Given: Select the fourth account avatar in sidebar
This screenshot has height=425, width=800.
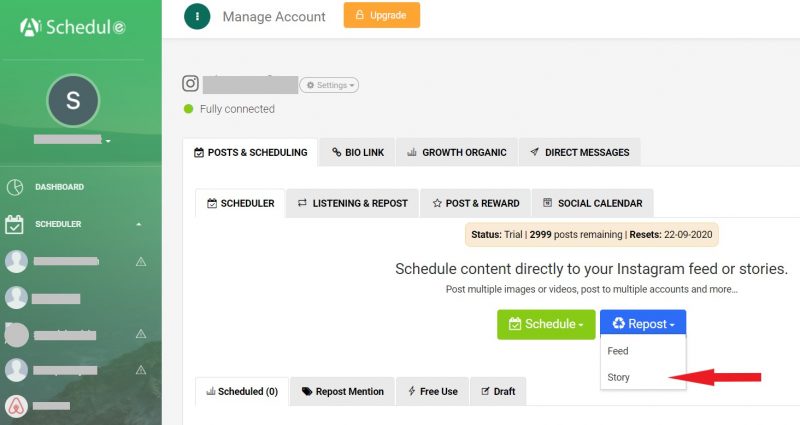Looking at the screenshot, I should pos(16,370).
